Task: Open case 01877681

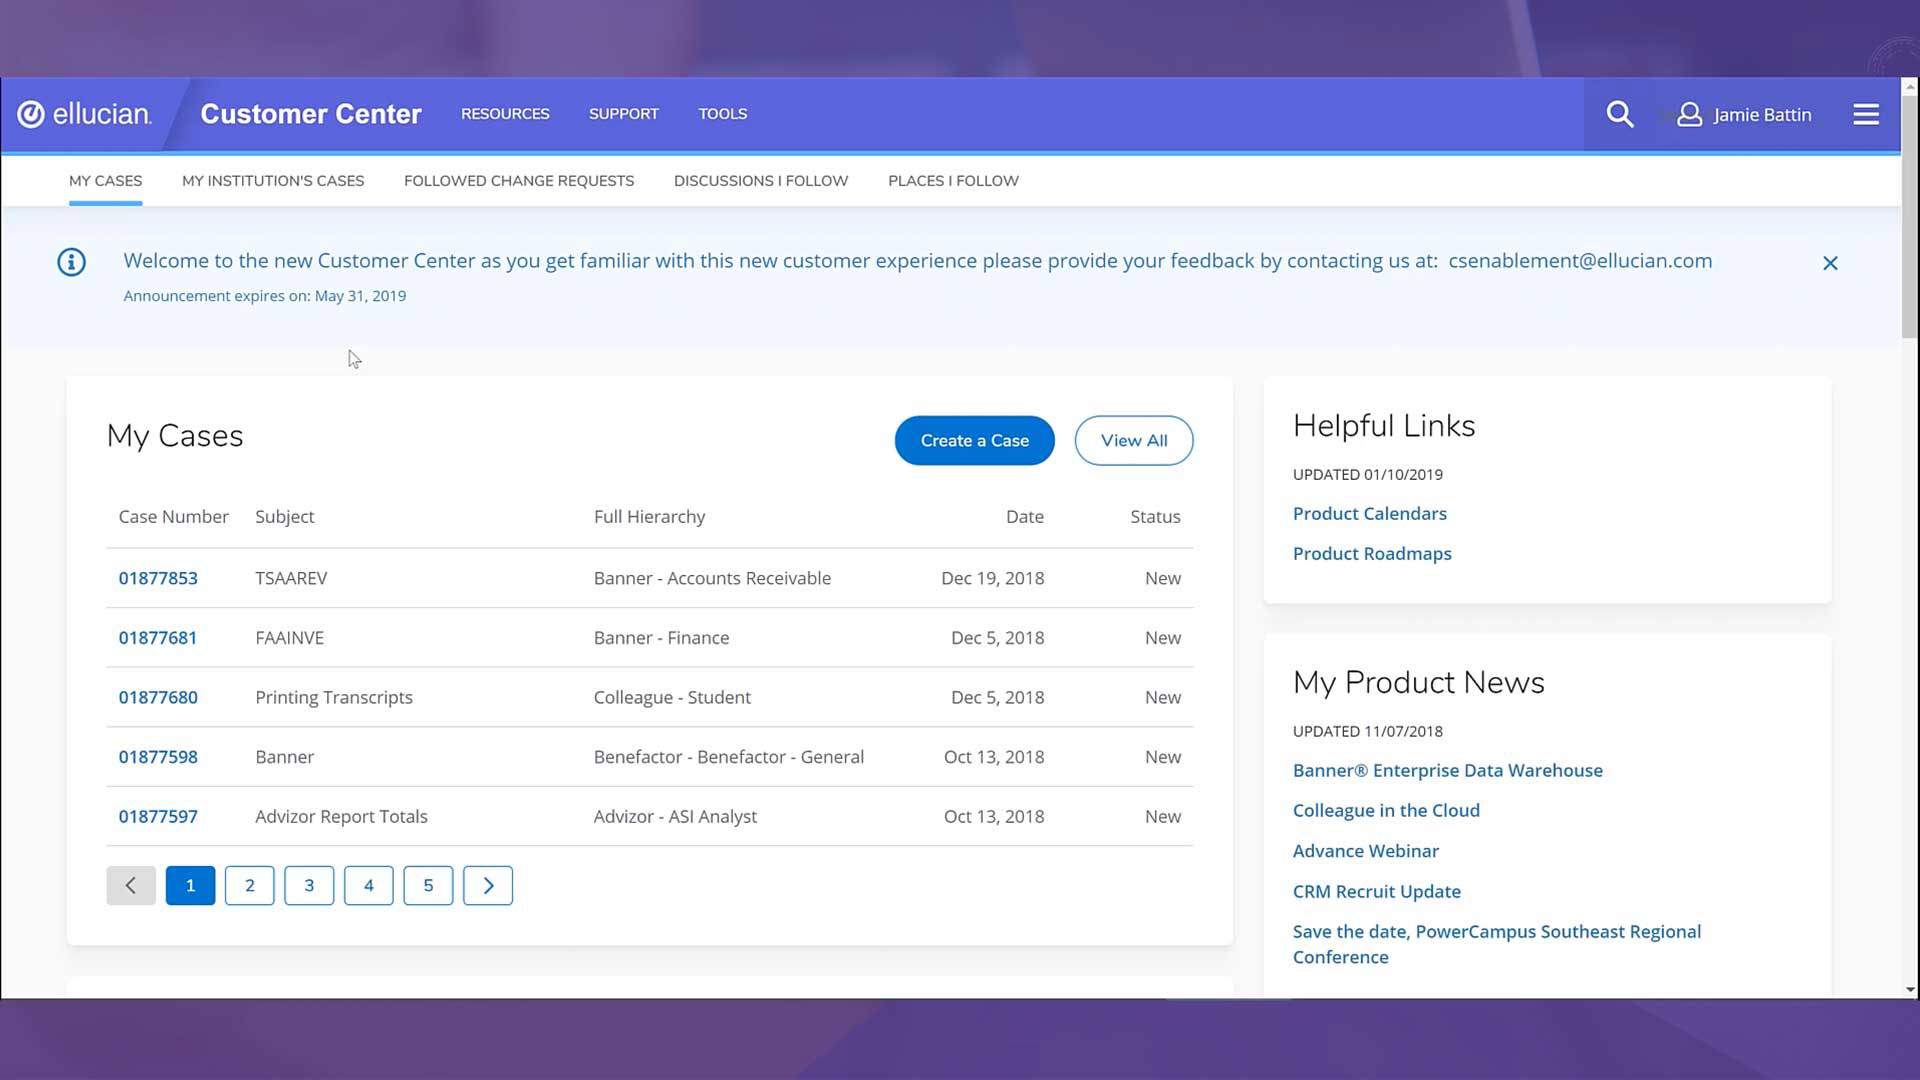Action: click(158, 637)
